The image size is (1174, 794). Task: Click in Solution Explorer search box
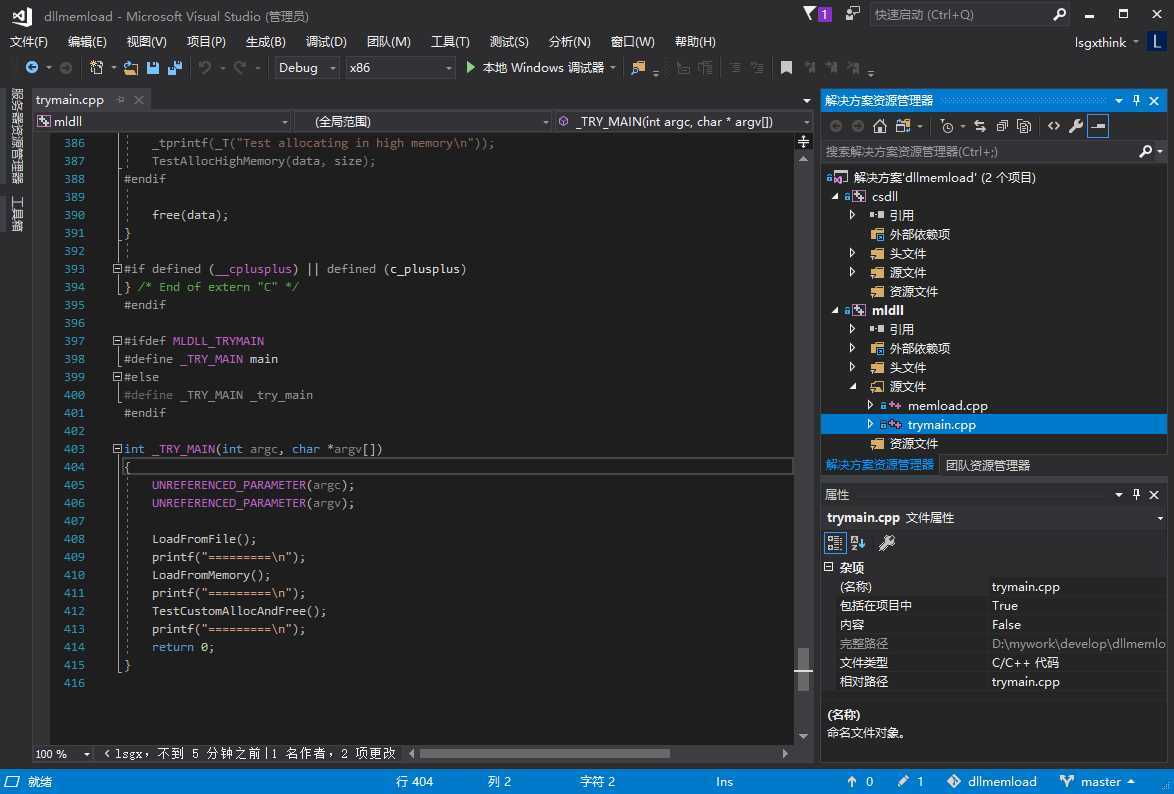[979, 151]
